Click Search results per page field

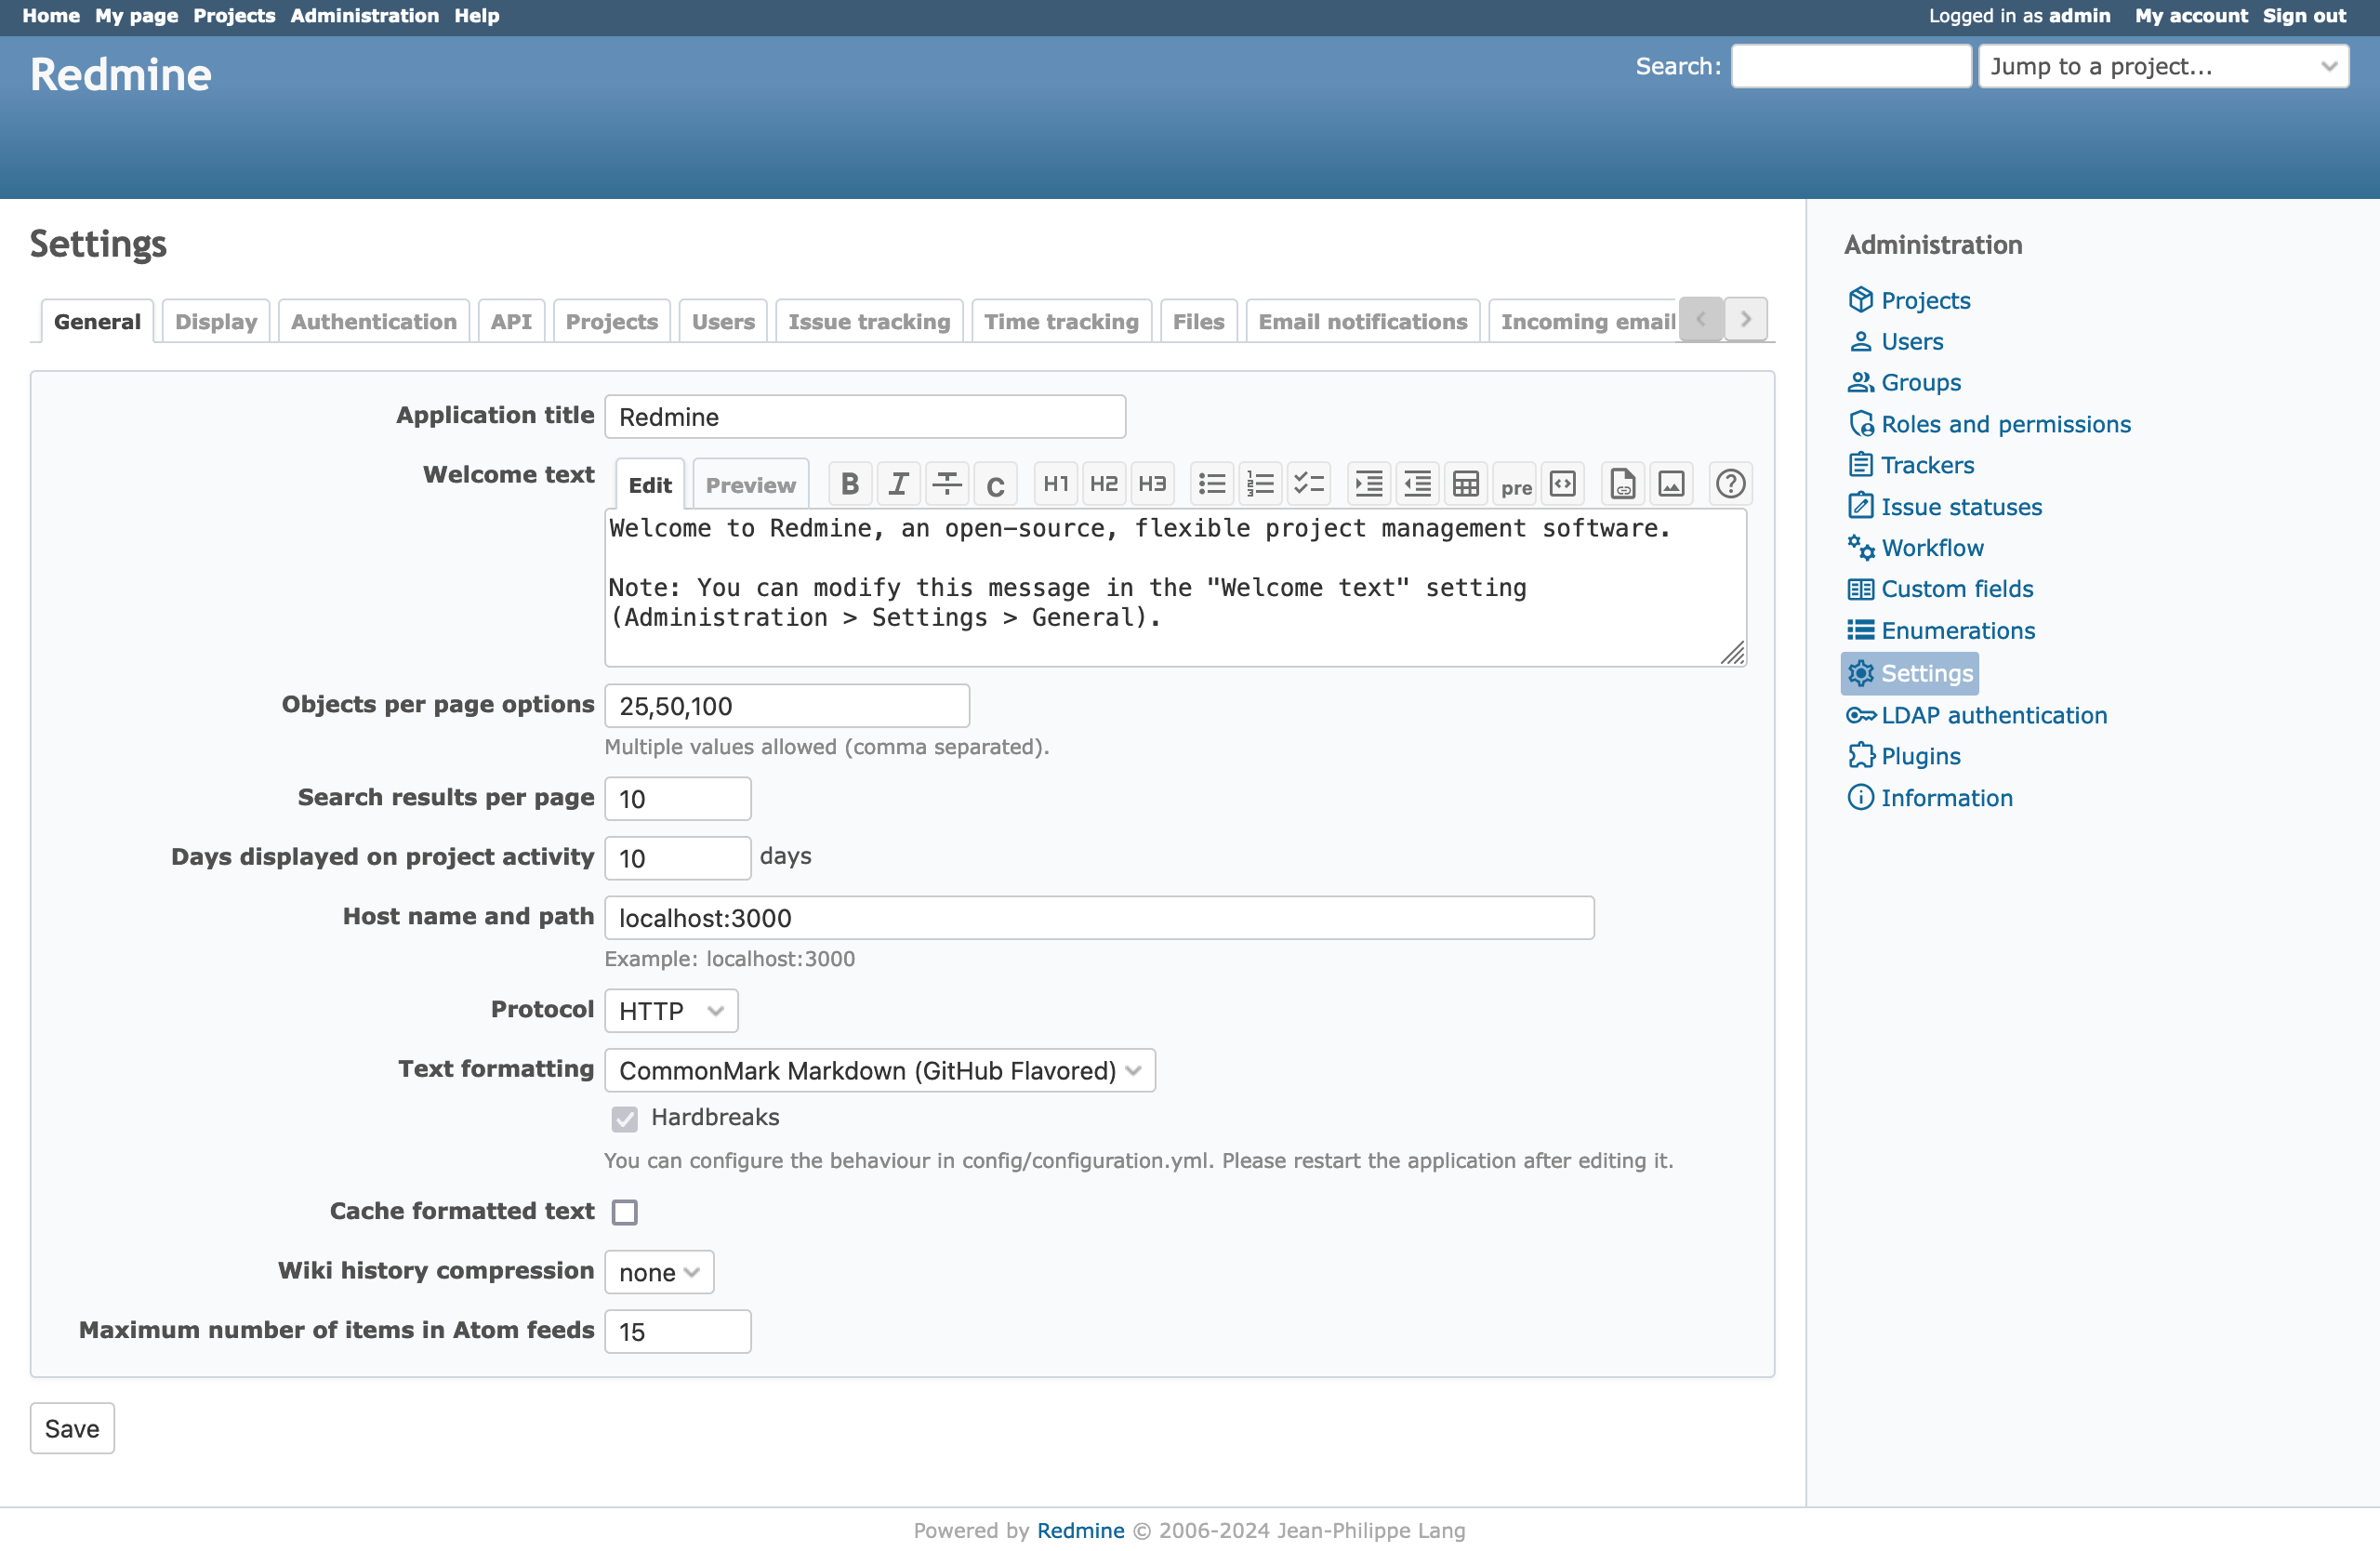pos(678,799)
